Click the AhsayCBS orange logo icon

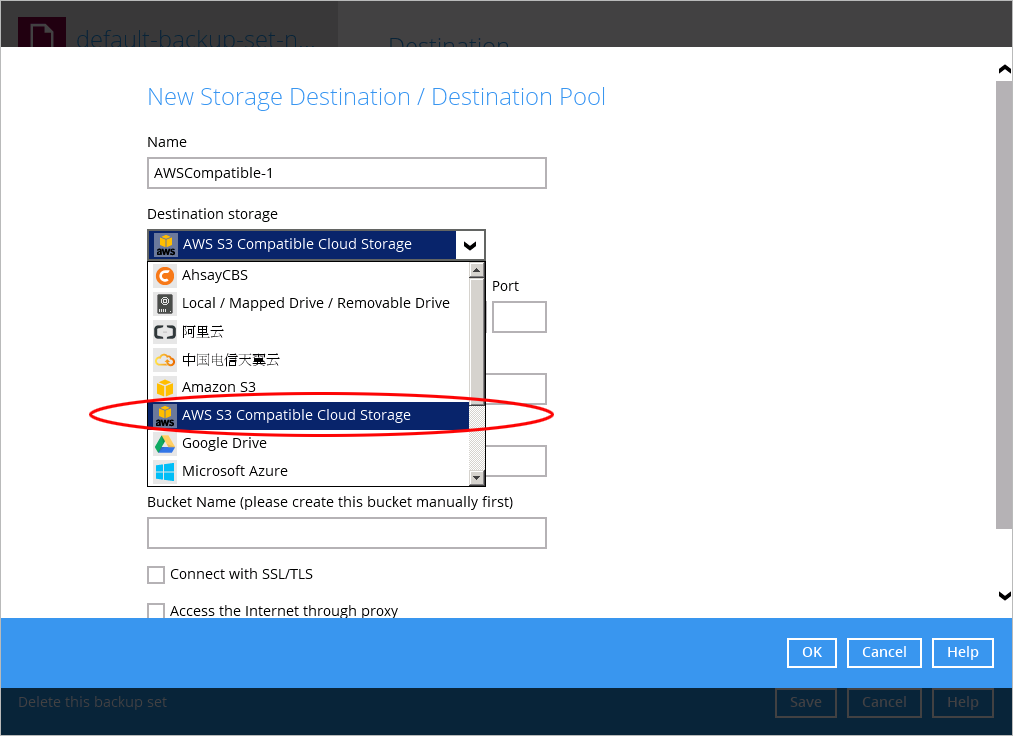tap(165, 275)
